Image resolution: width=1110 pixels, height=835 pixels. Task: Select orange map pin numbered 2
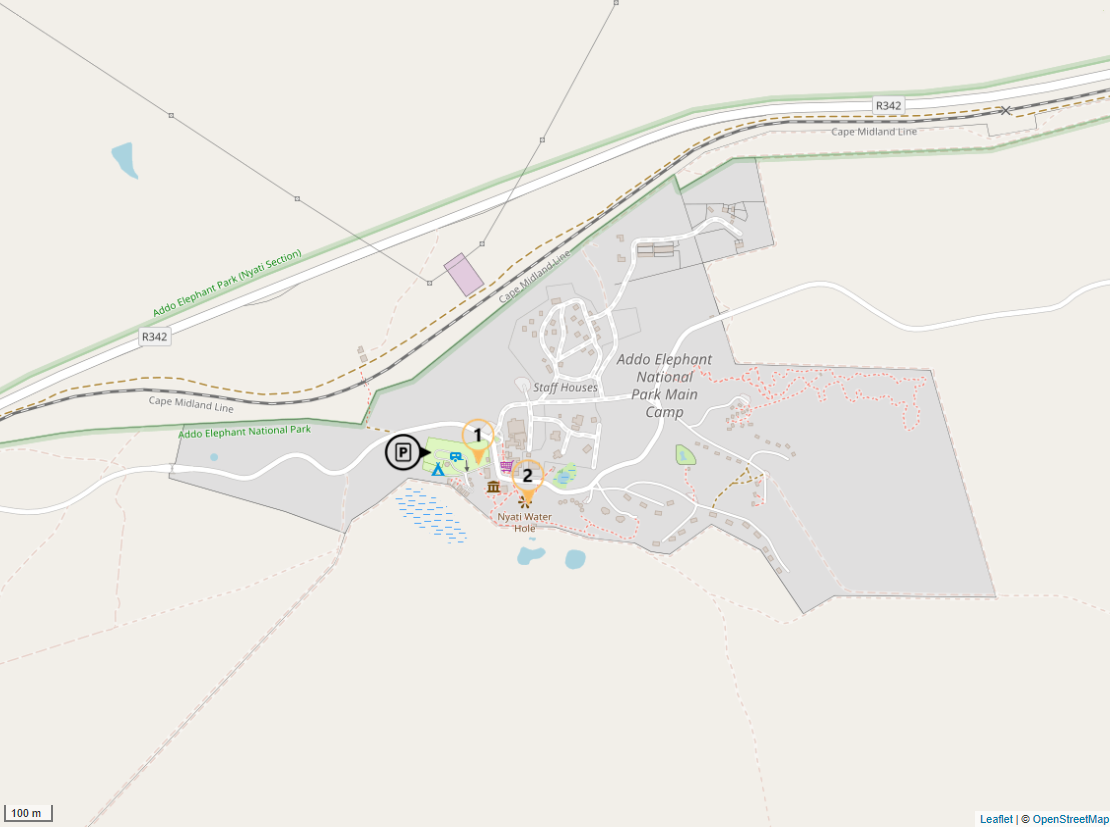(x=527, y=482)
